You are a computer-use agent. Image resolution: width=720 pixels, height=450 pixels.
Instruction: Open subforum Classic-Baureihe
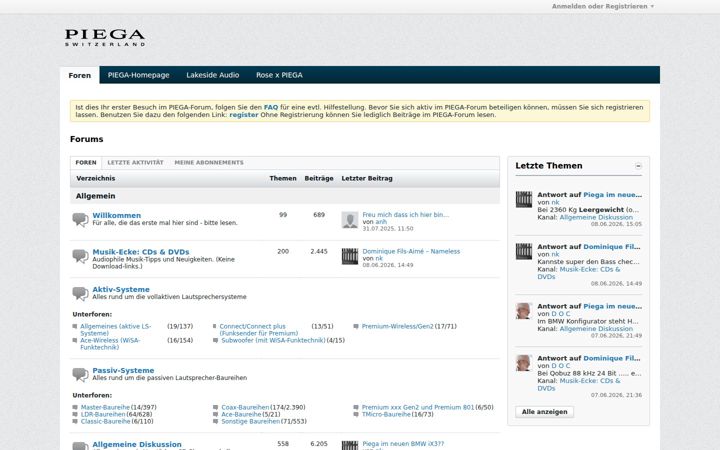pos(105,421)
